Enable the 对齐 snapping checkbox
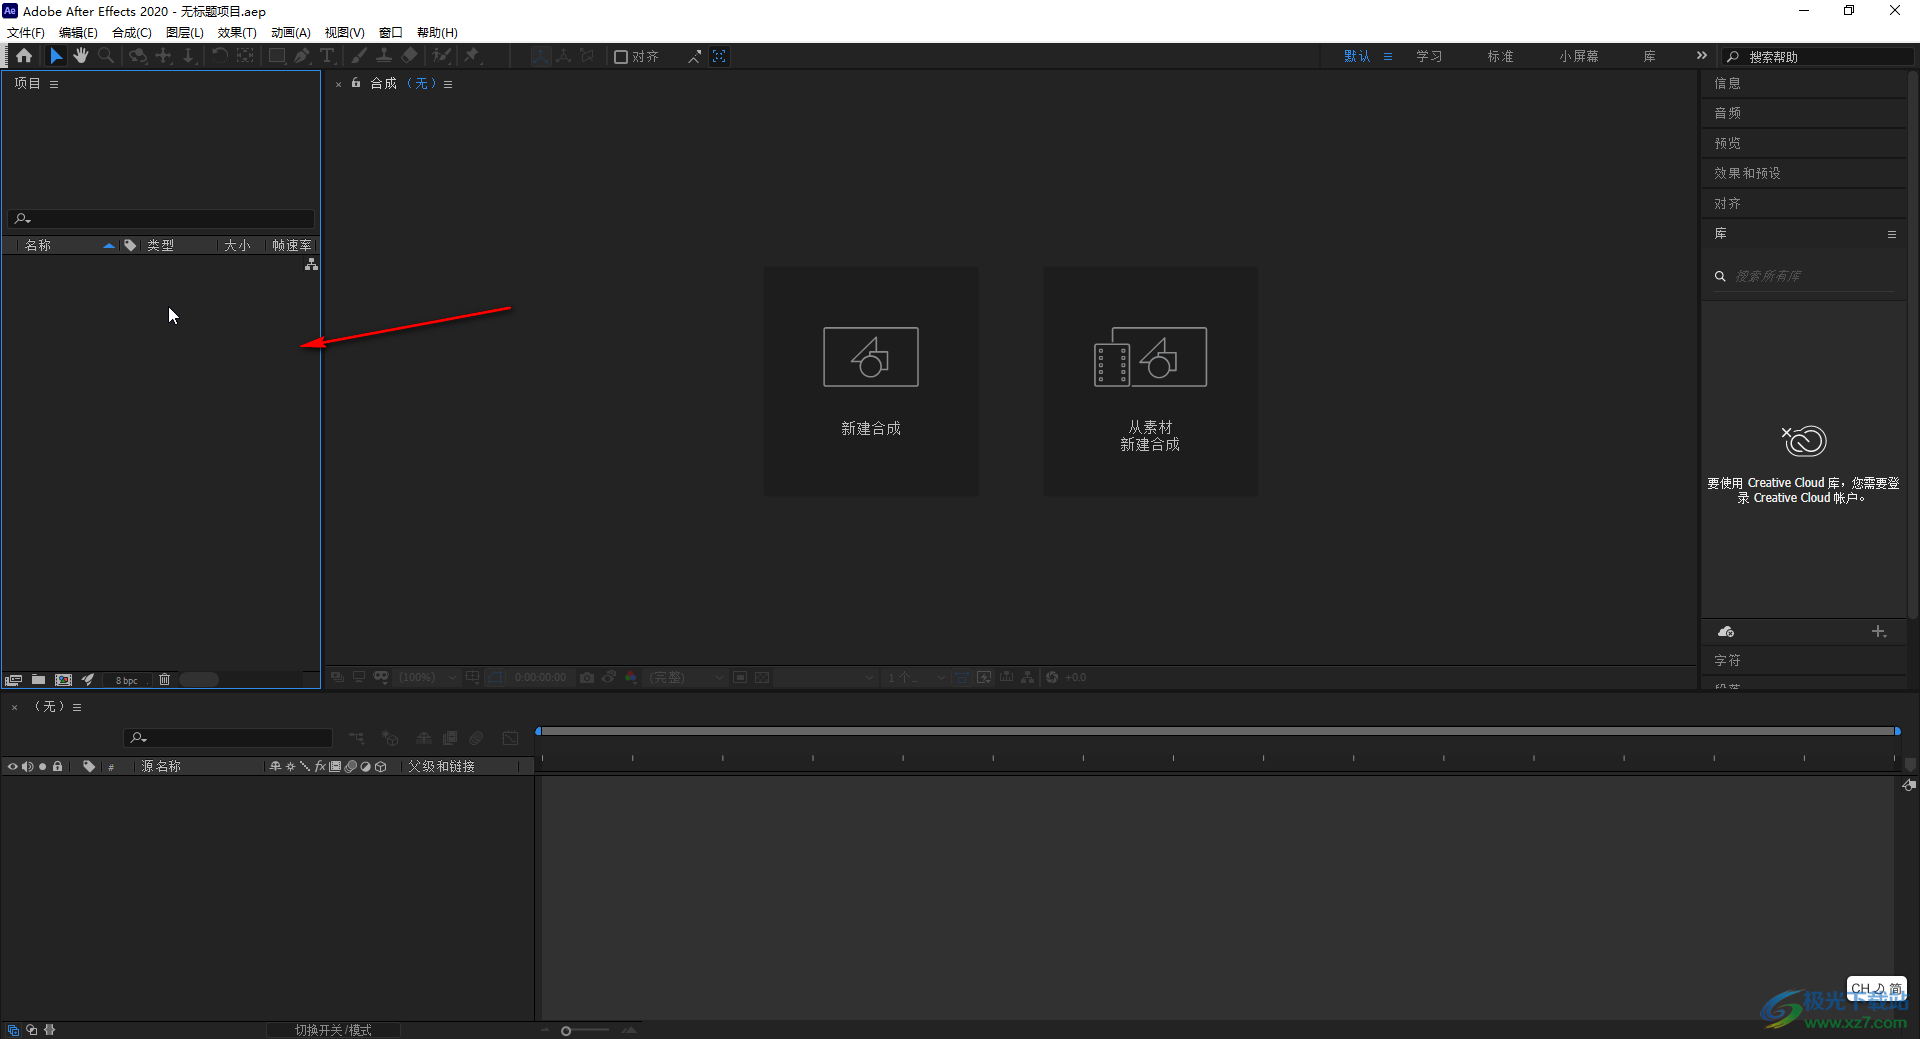1920x1039 pixels. [621, 57]
